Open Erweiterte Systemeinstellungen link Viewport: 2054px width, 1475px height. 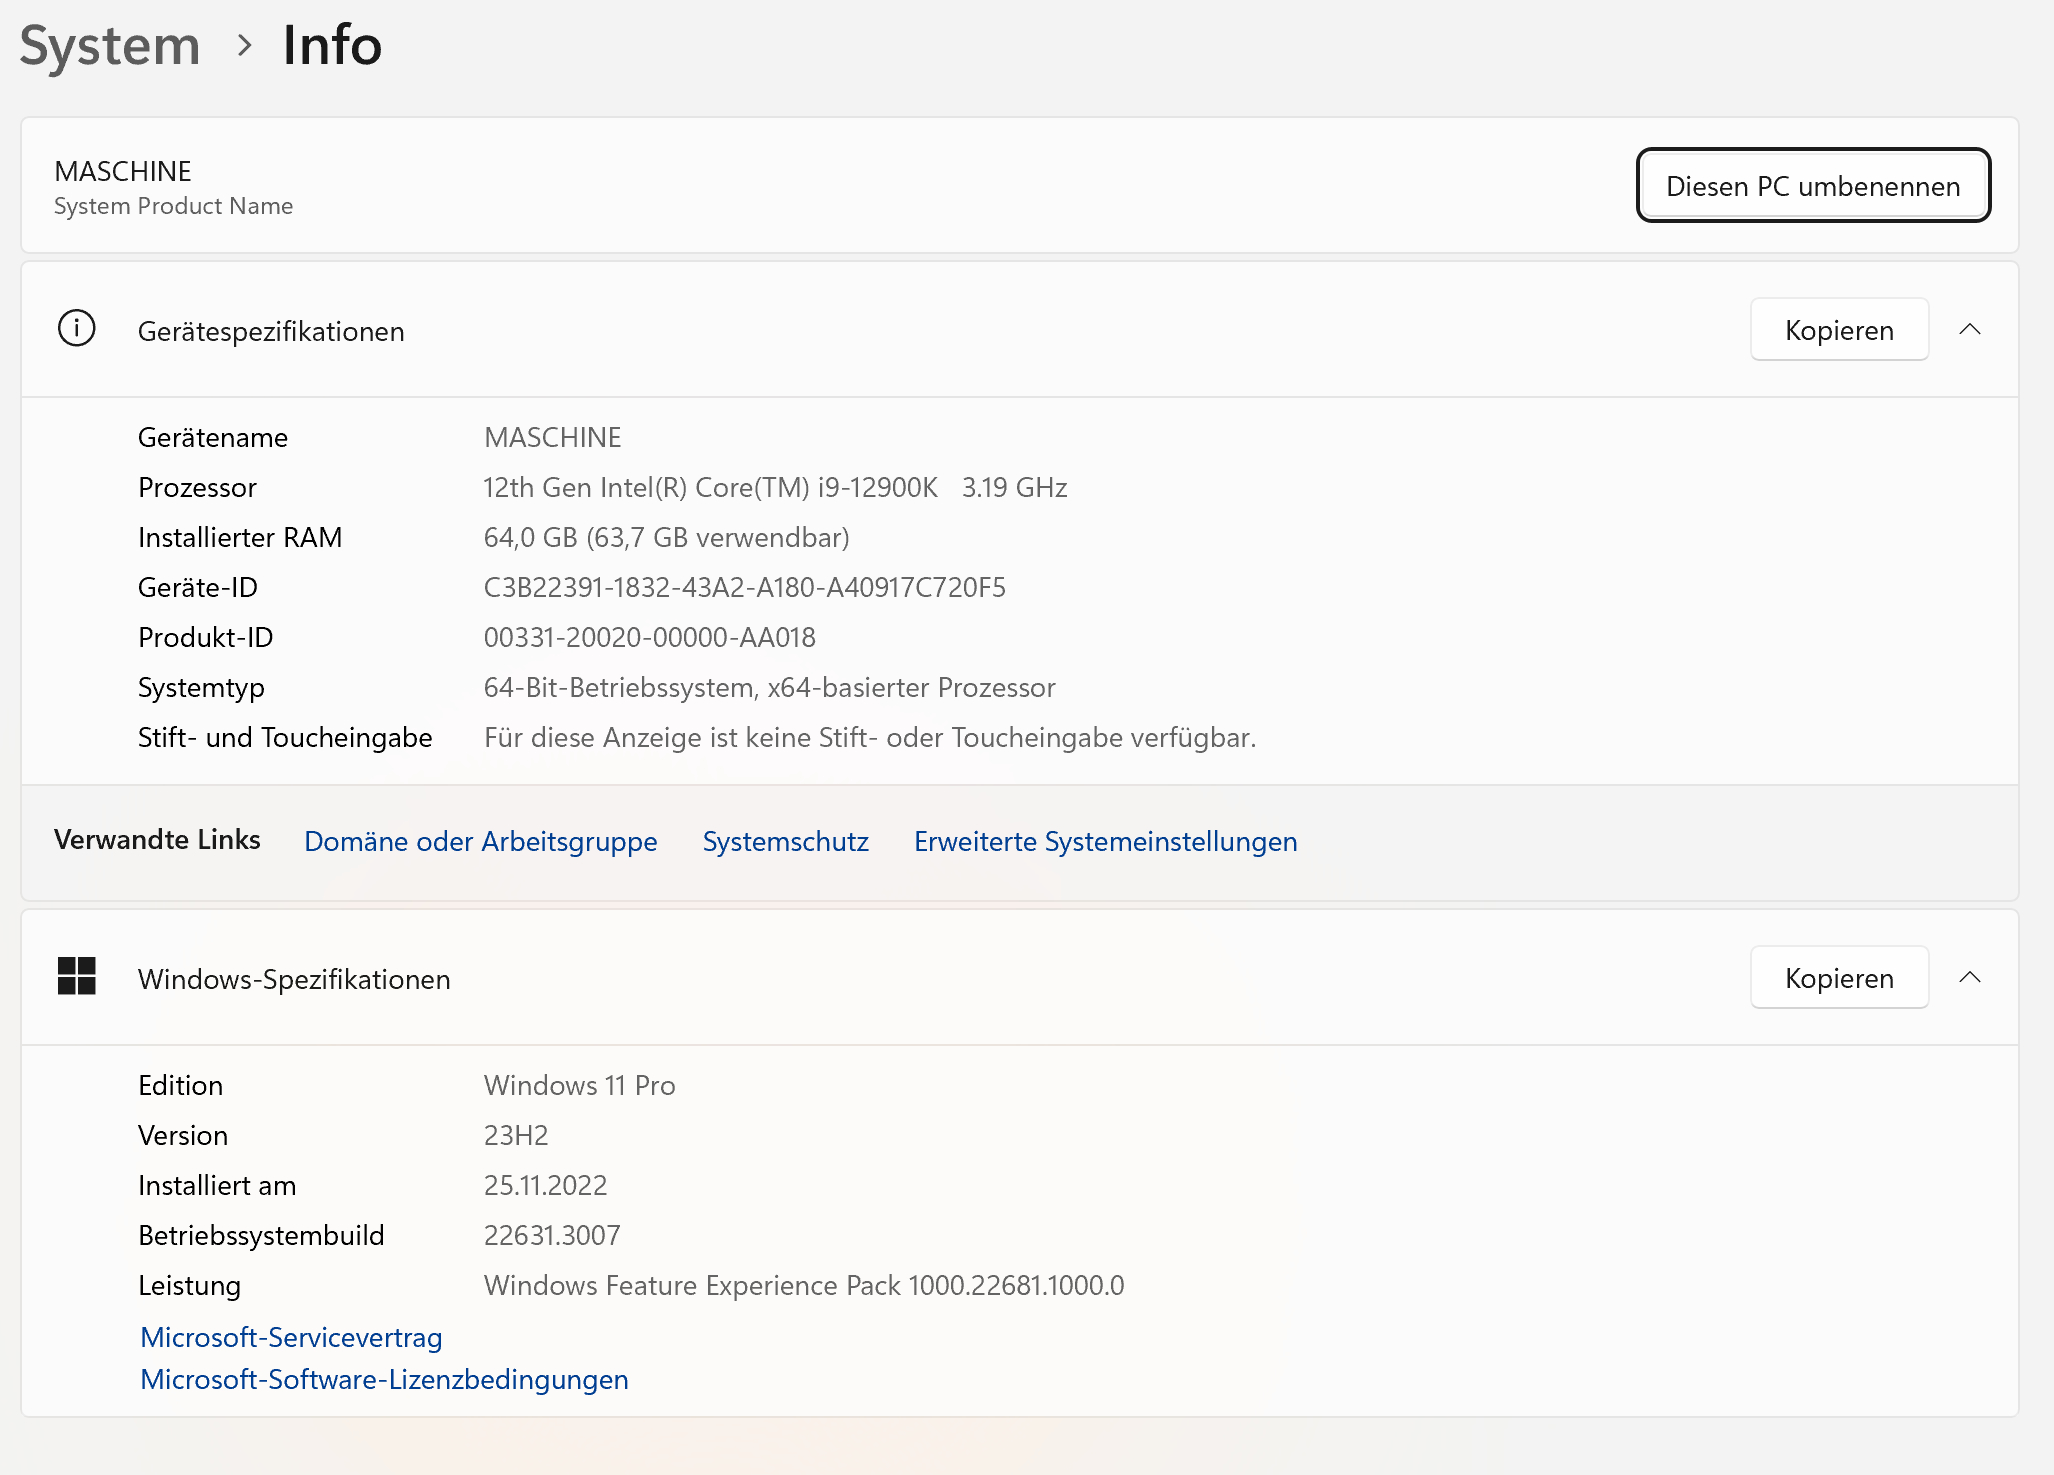click(1105, 842)
